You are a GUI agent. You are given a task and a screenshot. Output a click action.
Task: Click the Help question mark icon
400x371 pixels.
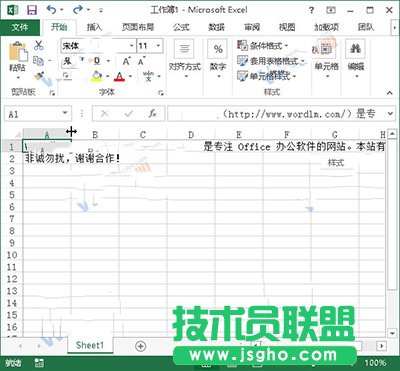pos(311,10)
